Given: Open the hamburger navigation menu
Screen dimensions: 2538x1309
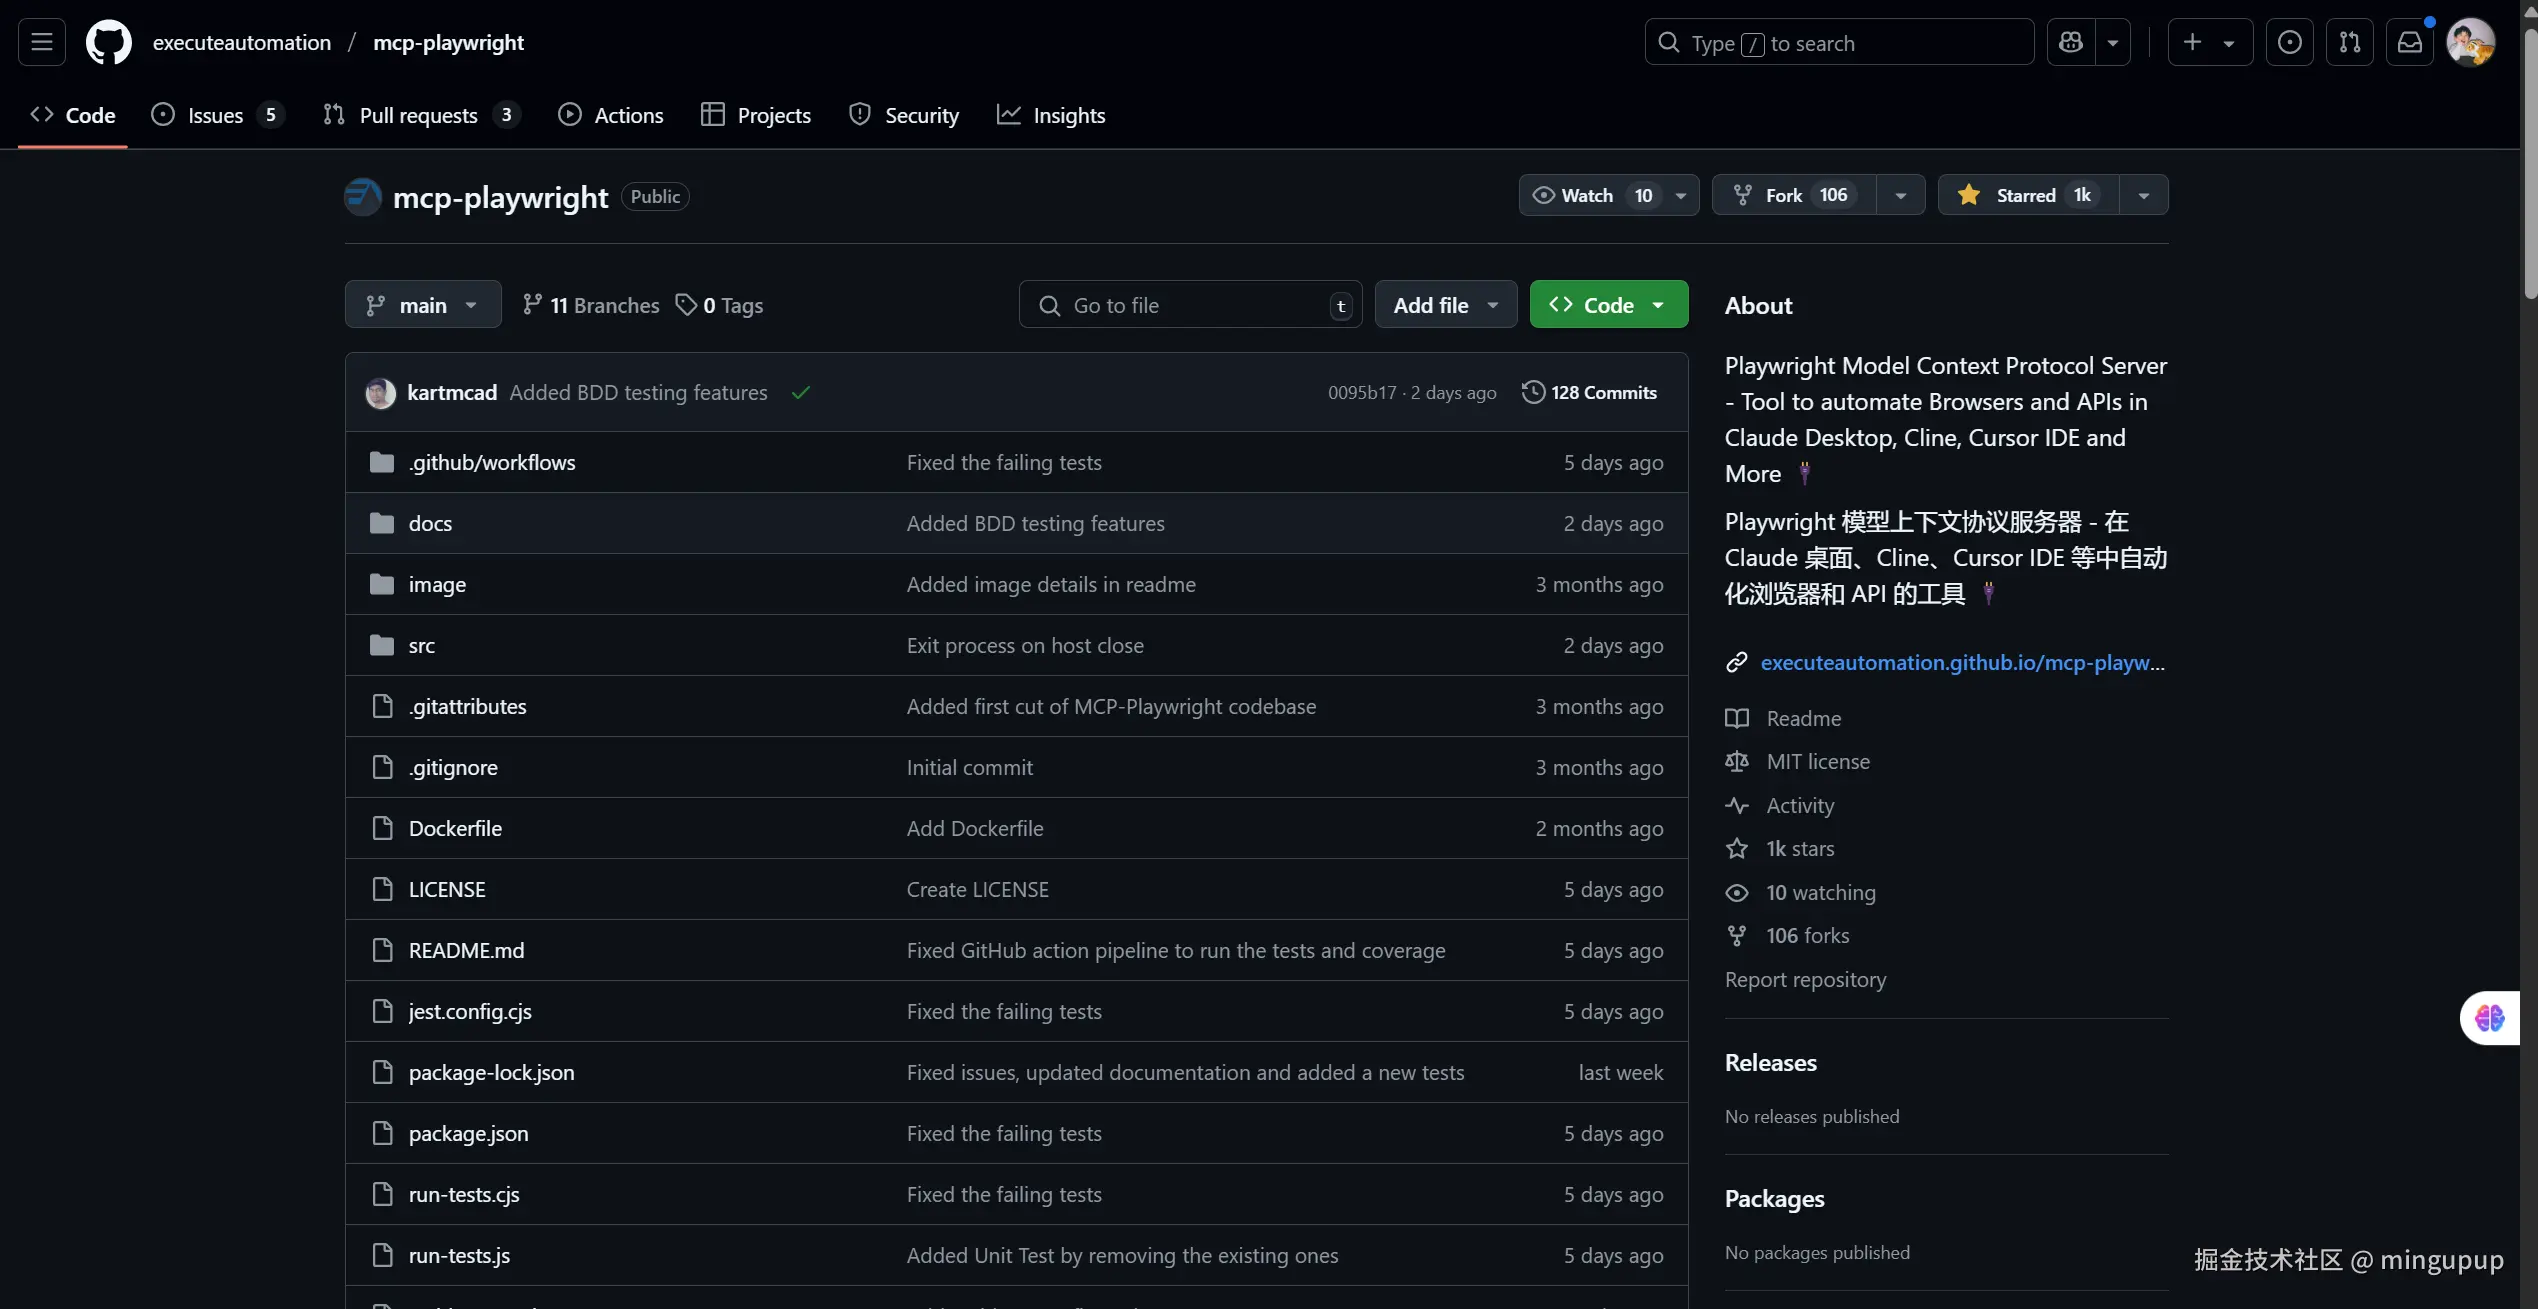Looking at the screenshot, I should click(42, 43).
